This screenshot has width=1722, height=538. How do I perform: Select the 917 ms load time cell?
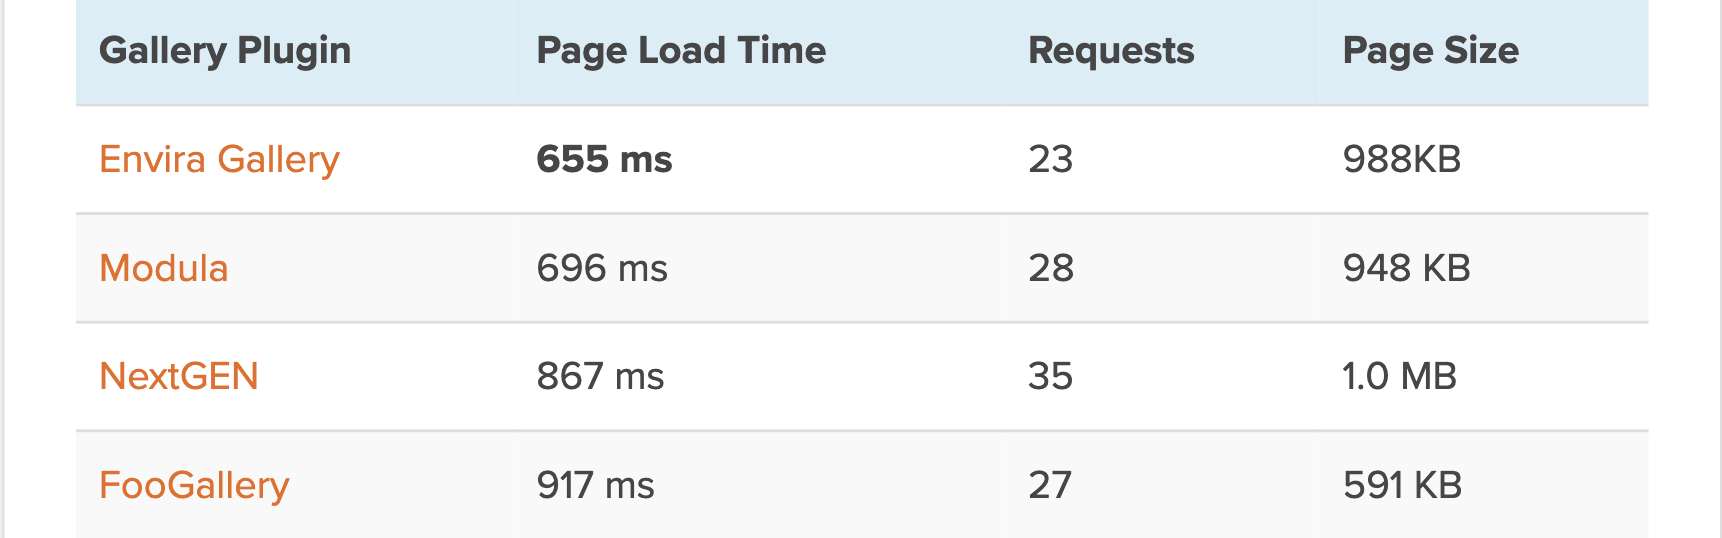pos(595,486)
